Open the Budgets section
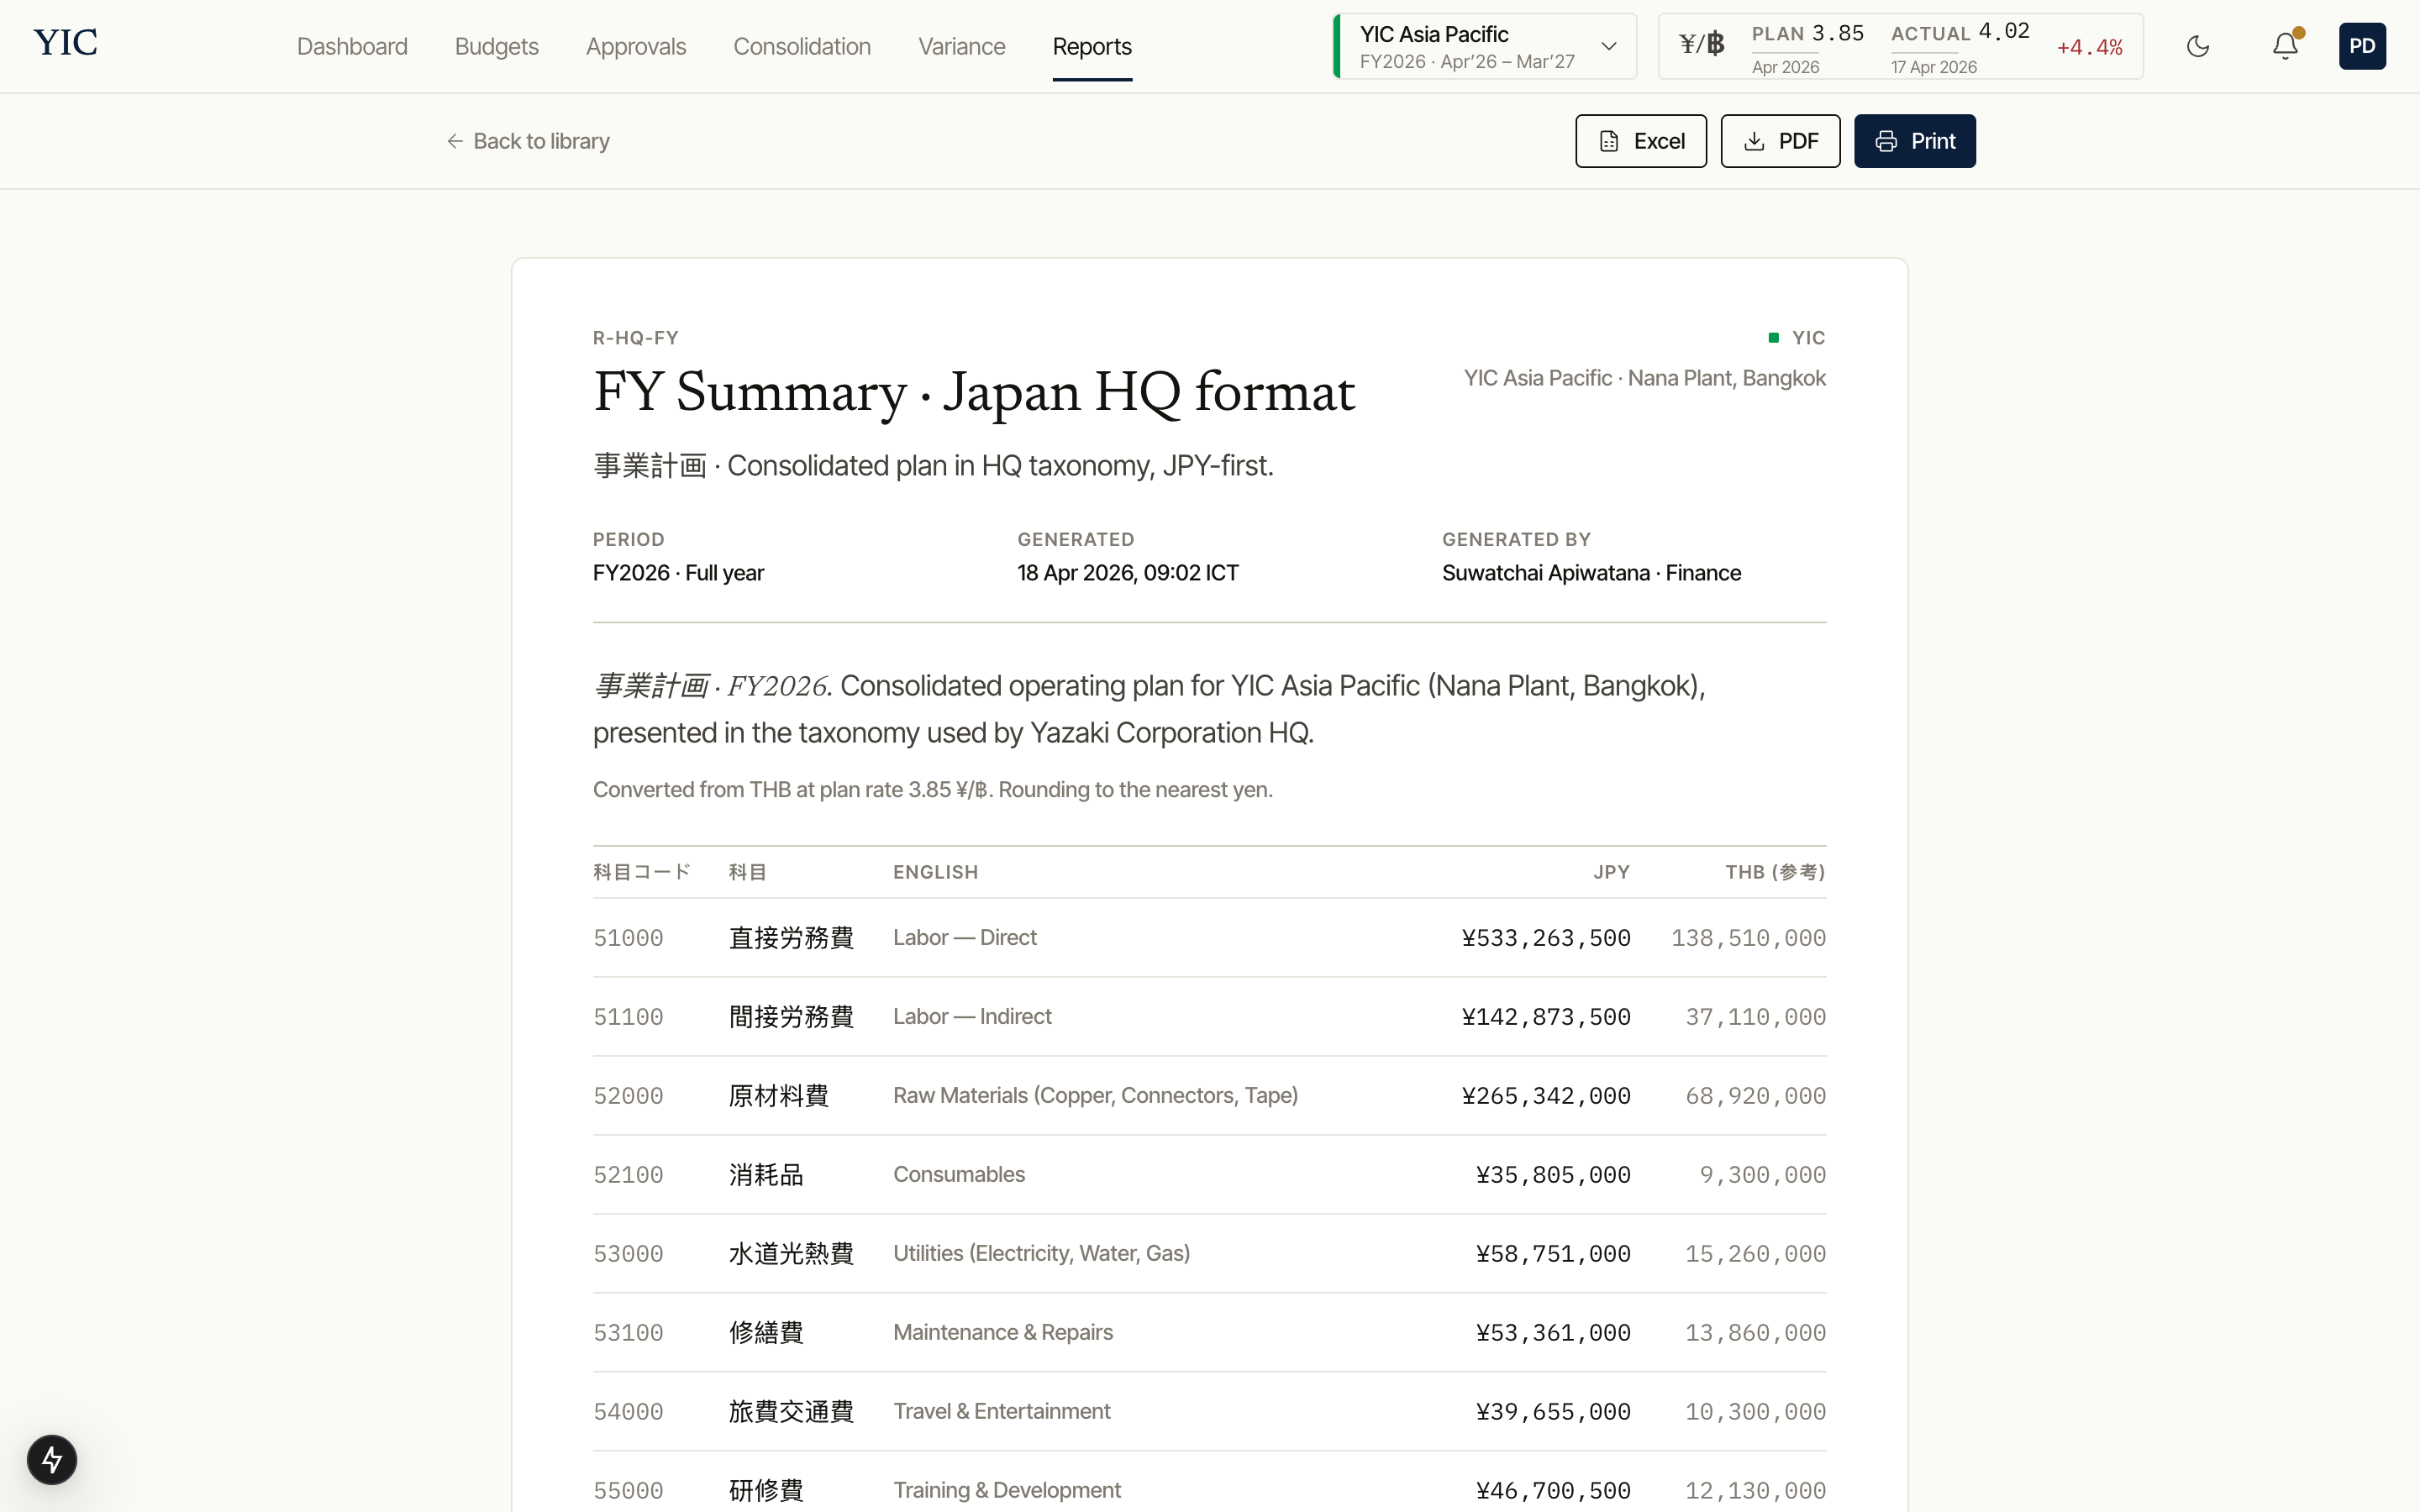 tap(496, 46)
